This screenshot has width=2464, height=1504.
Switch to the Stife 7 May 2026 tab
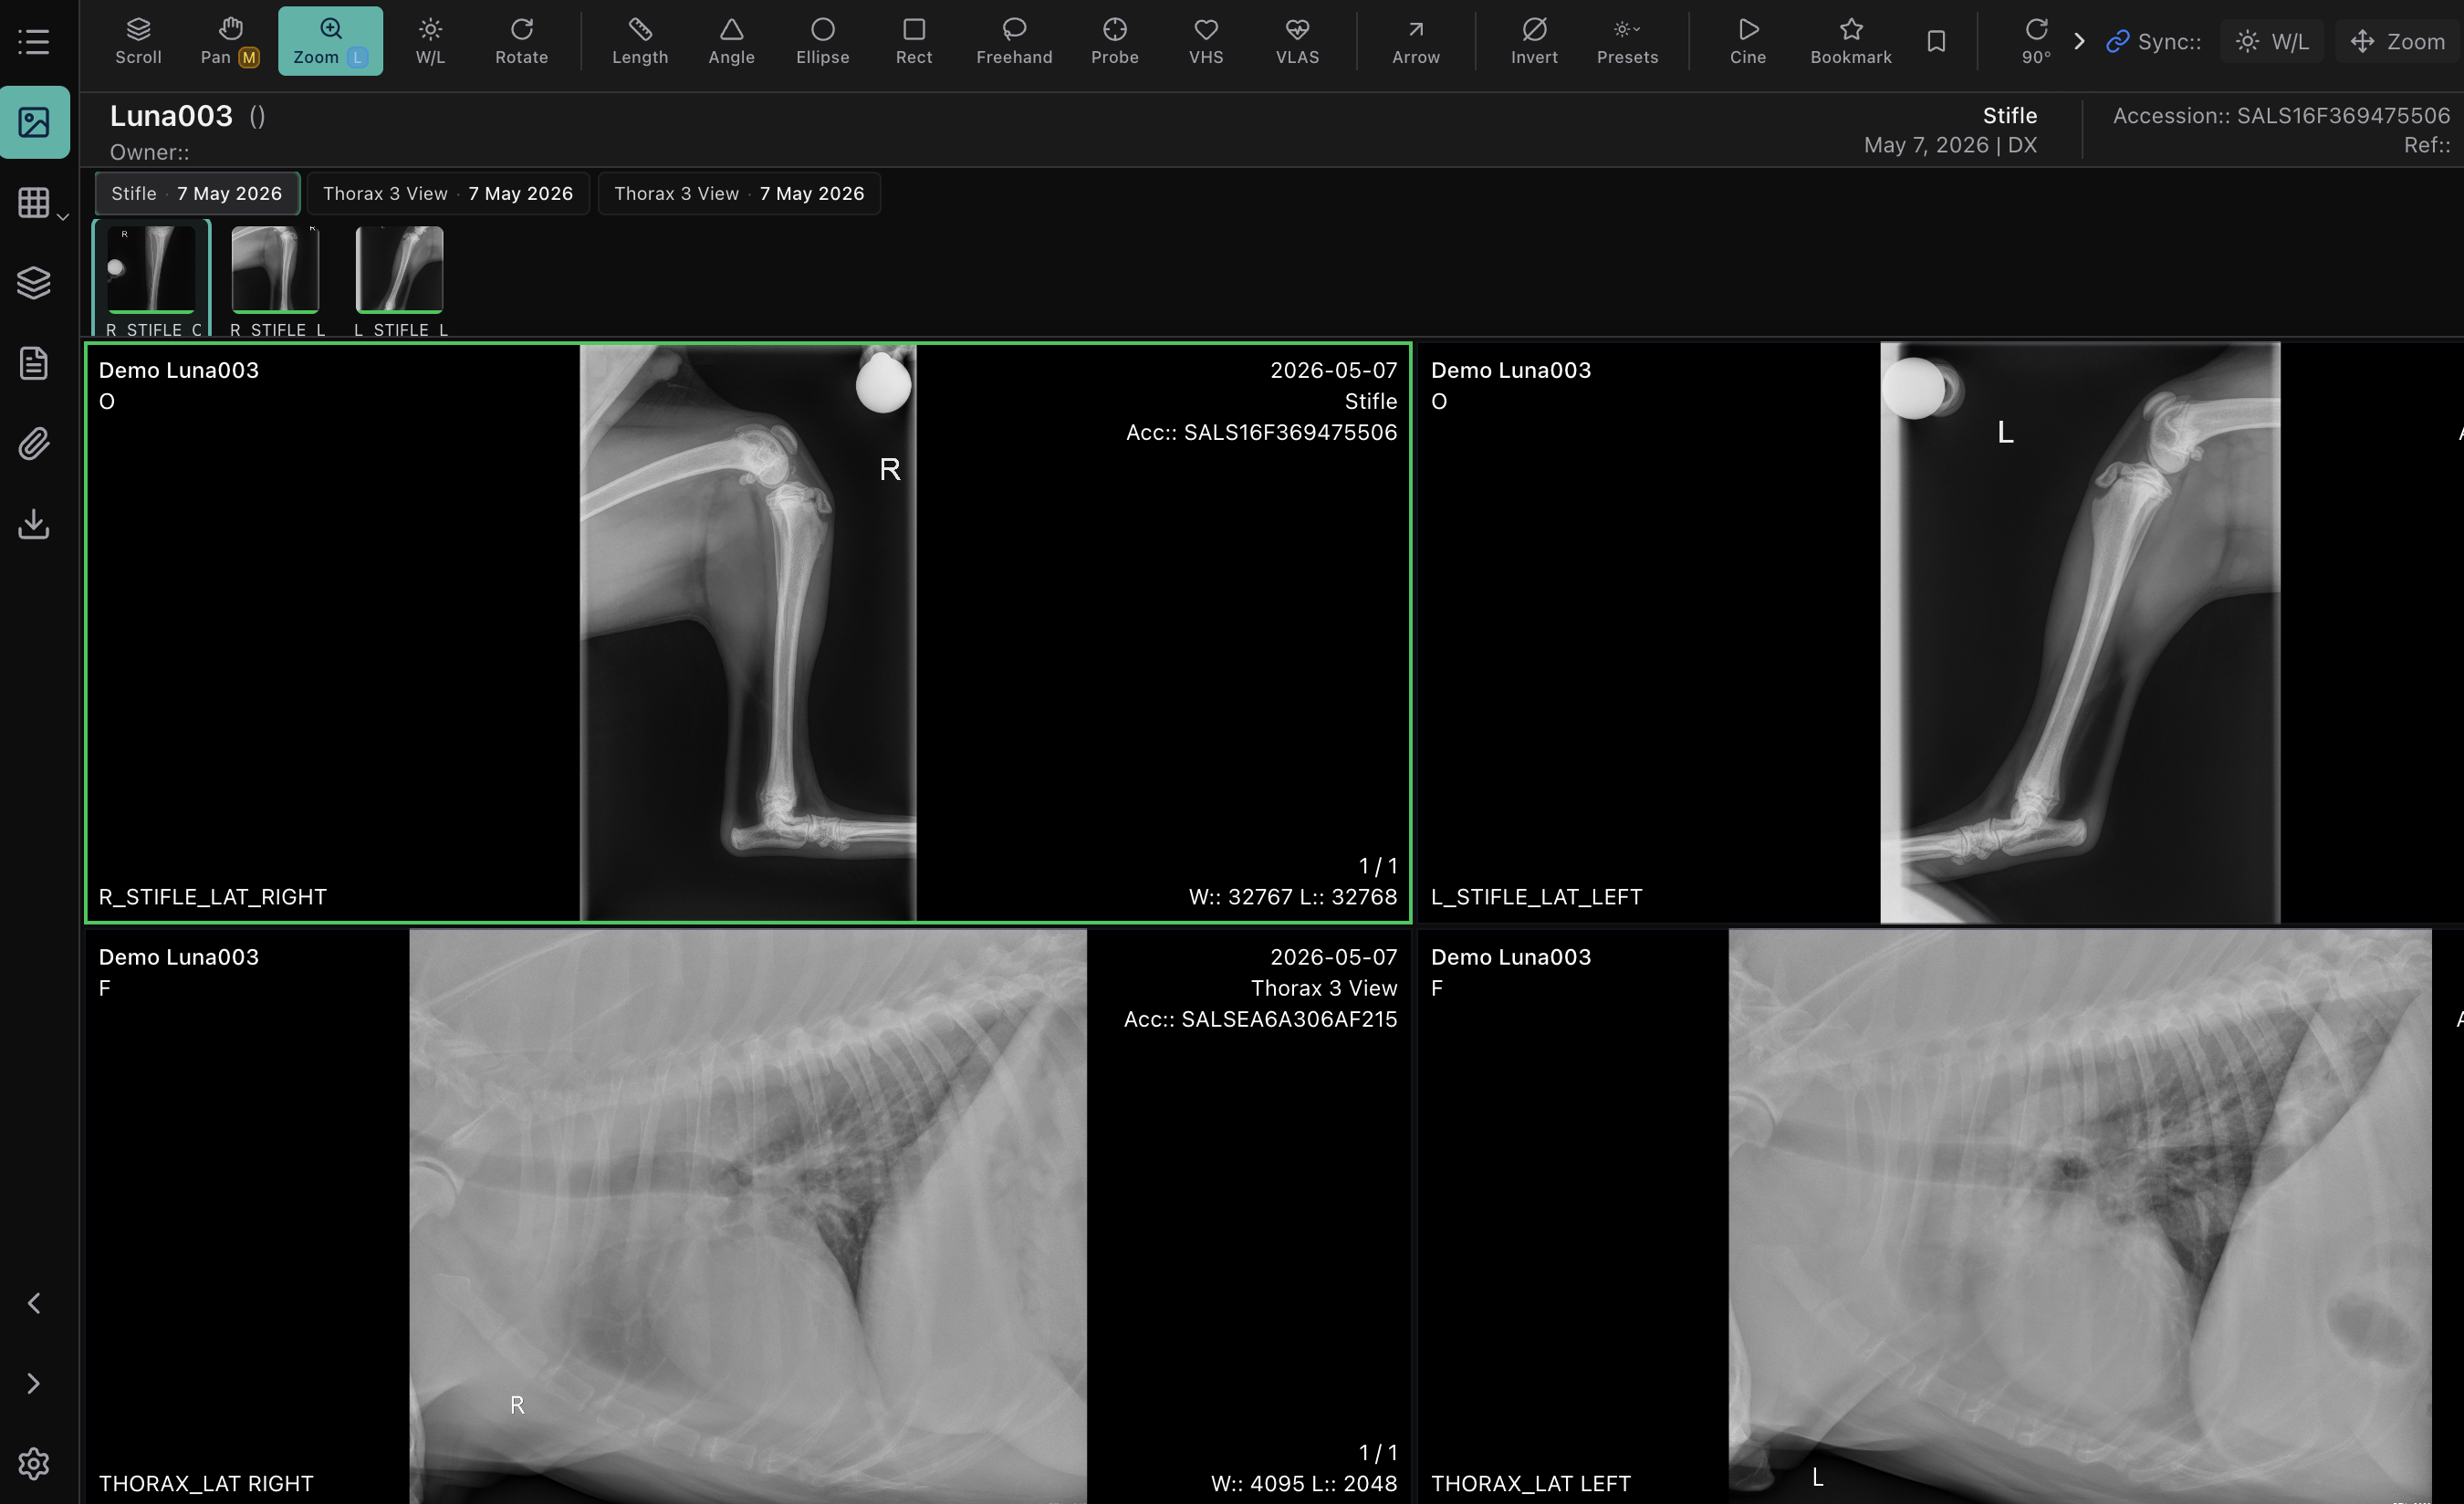pos(197,193)
